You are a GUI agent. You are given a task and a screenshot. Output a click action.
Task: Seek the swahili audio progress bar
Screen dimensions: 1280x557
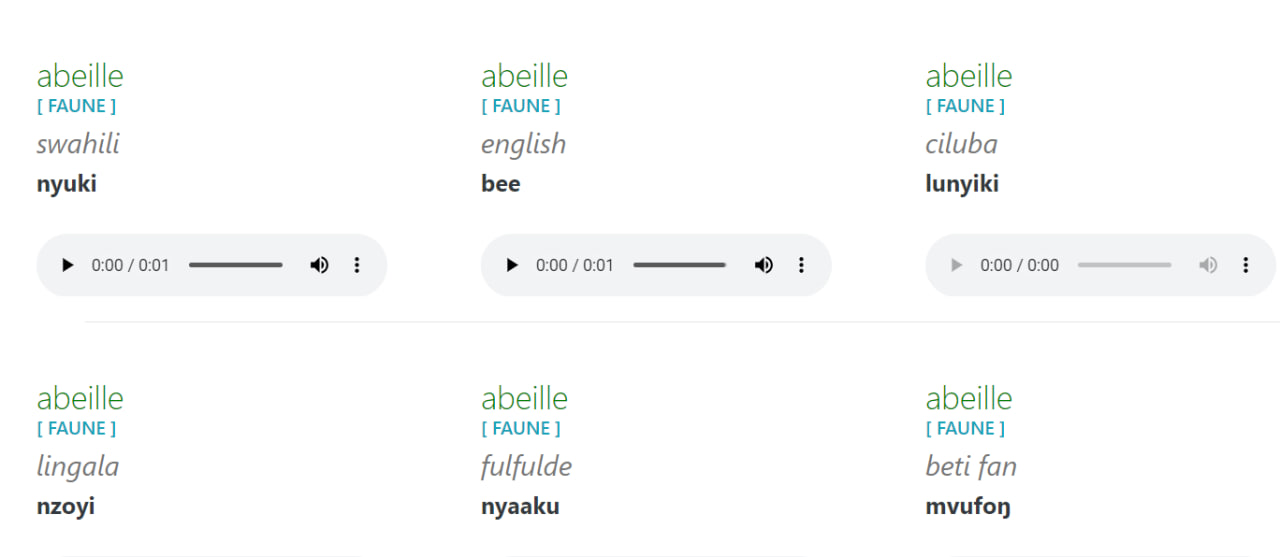(236, 265)
